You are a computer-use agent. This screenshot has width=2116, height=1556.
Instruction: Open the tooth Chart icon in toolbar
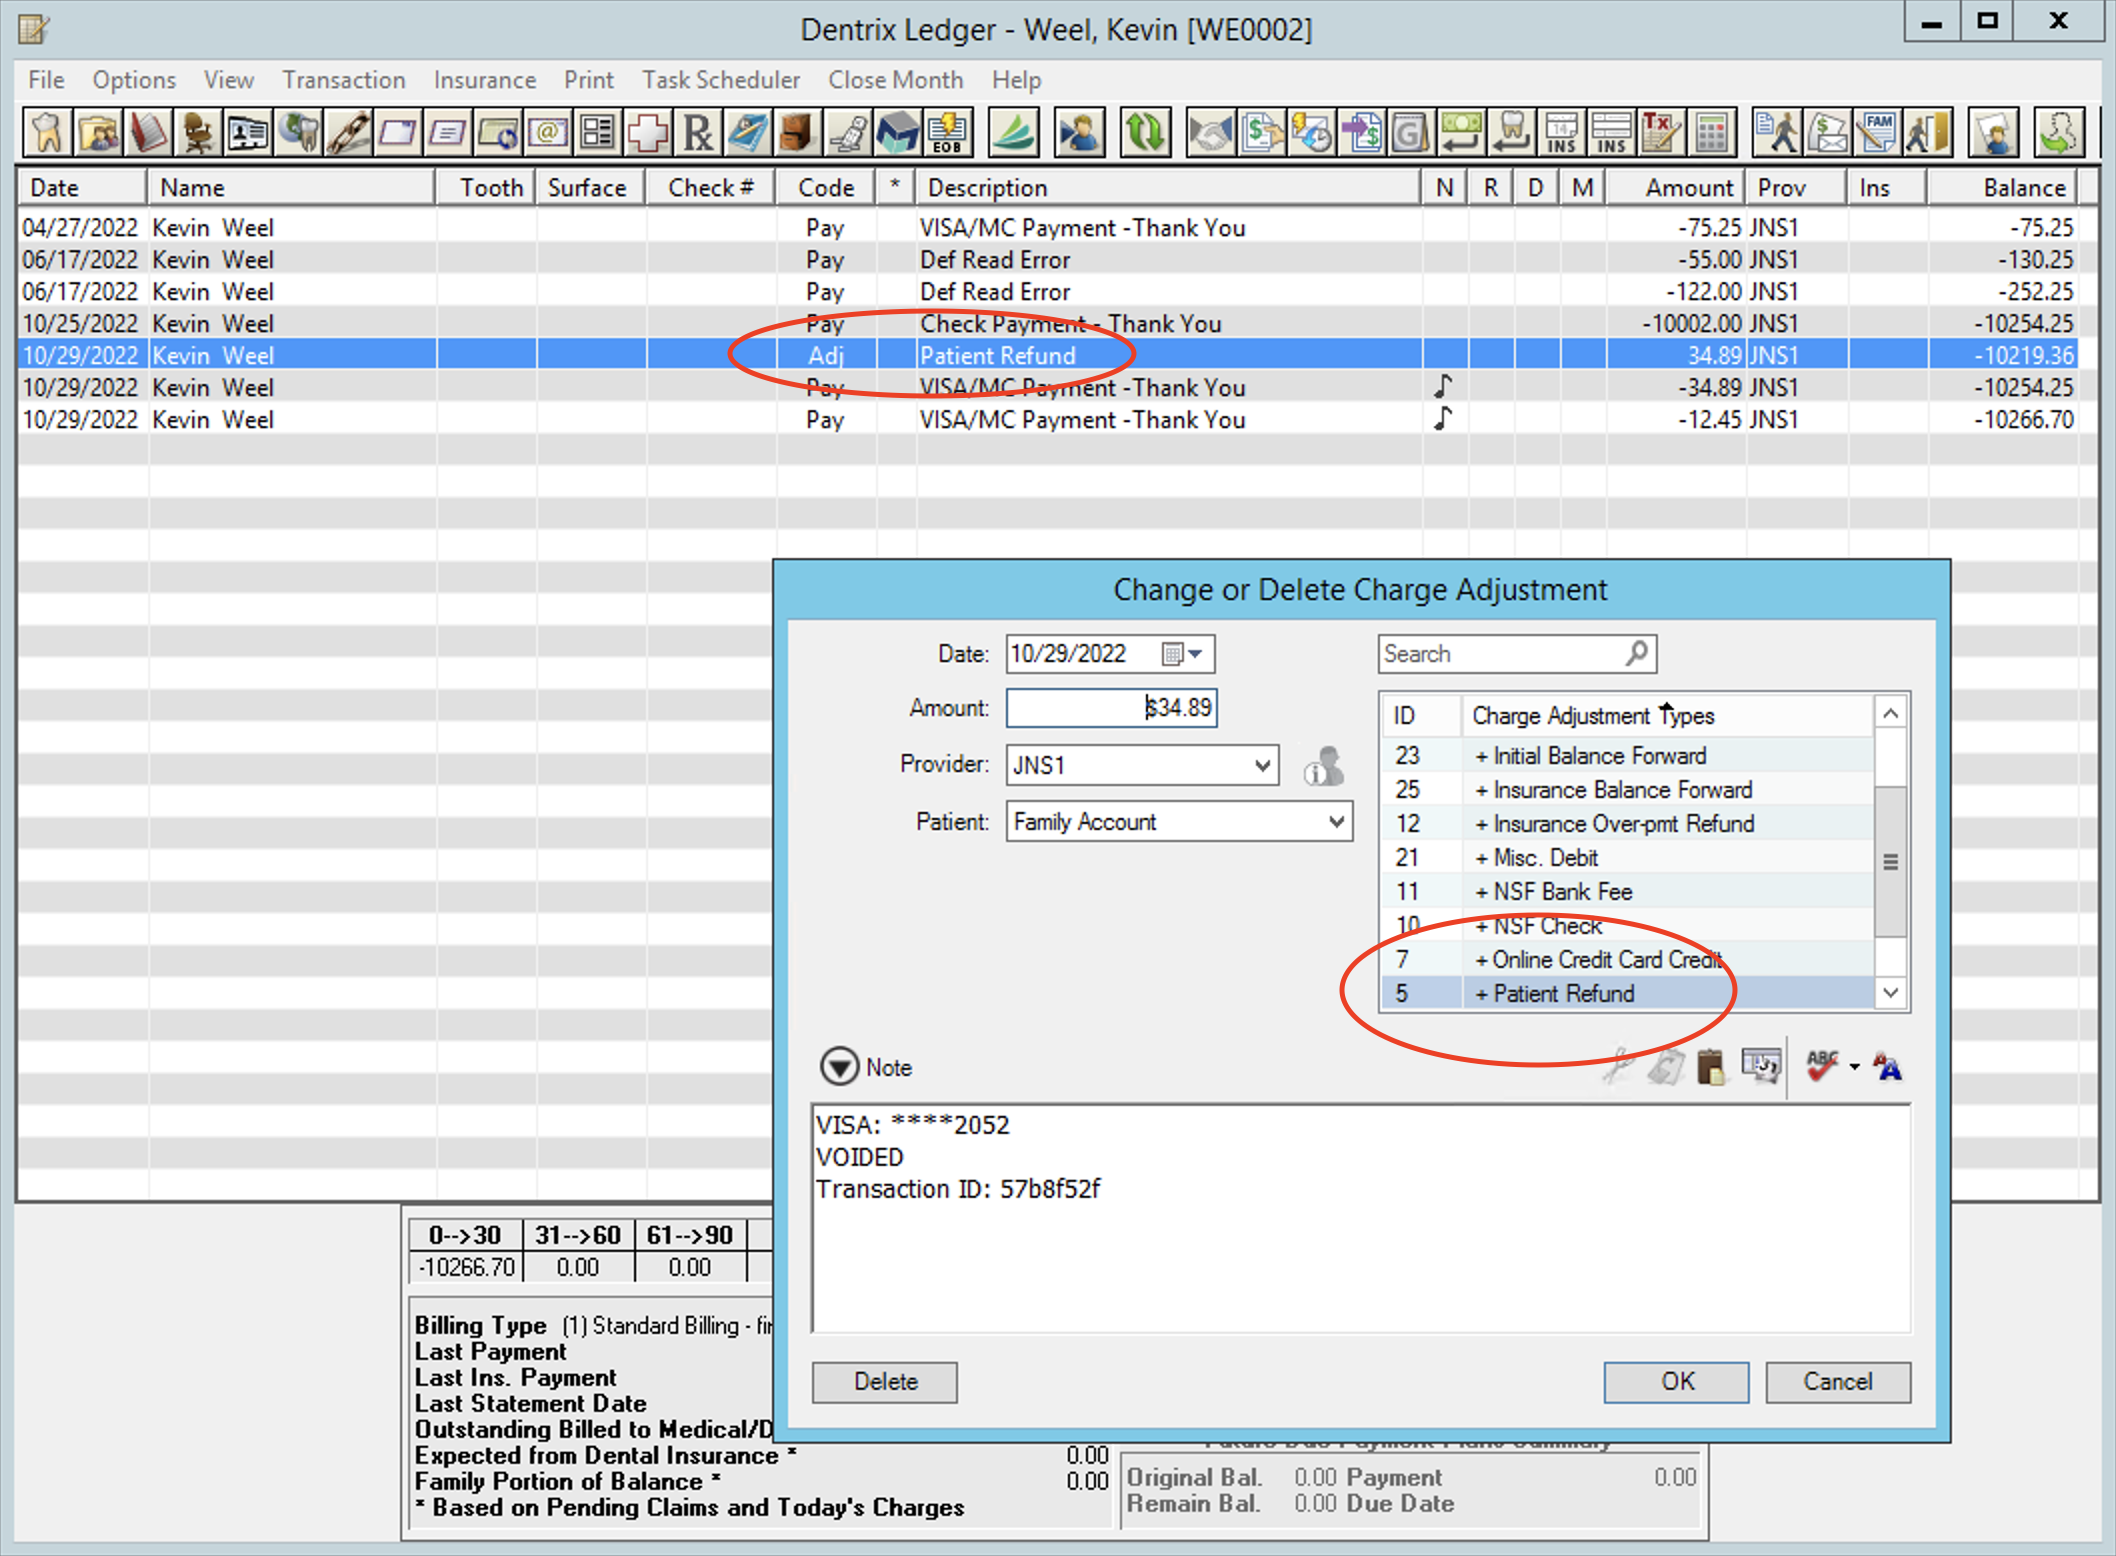(x=47, y=133)
